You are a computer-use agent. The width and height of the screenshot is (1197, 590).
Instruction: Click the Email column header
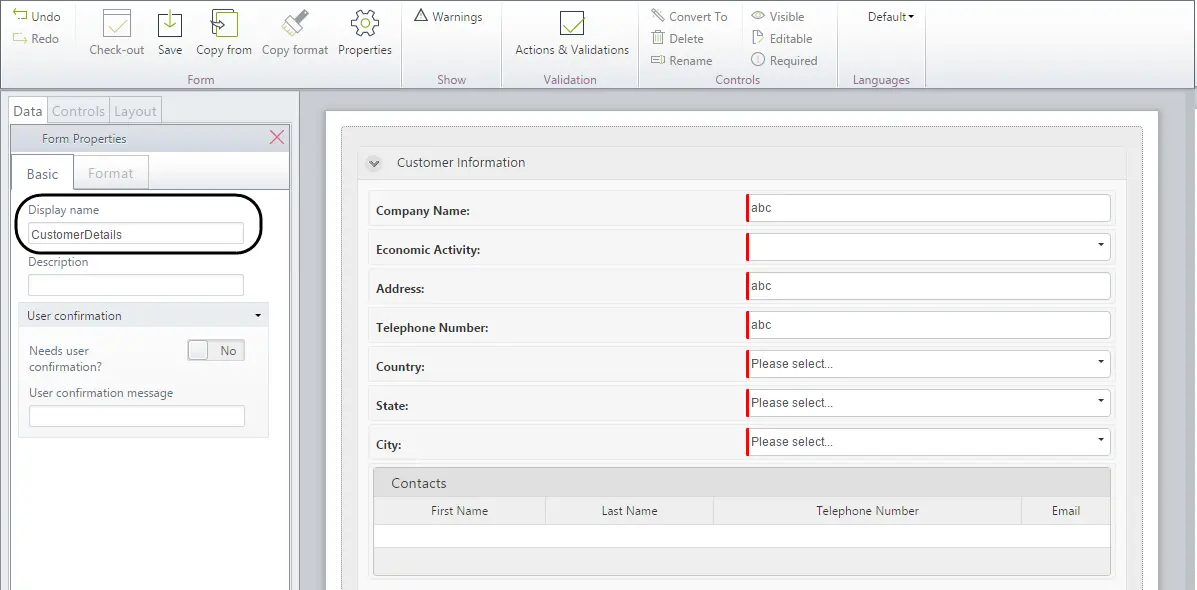[x=1066, y=511]
